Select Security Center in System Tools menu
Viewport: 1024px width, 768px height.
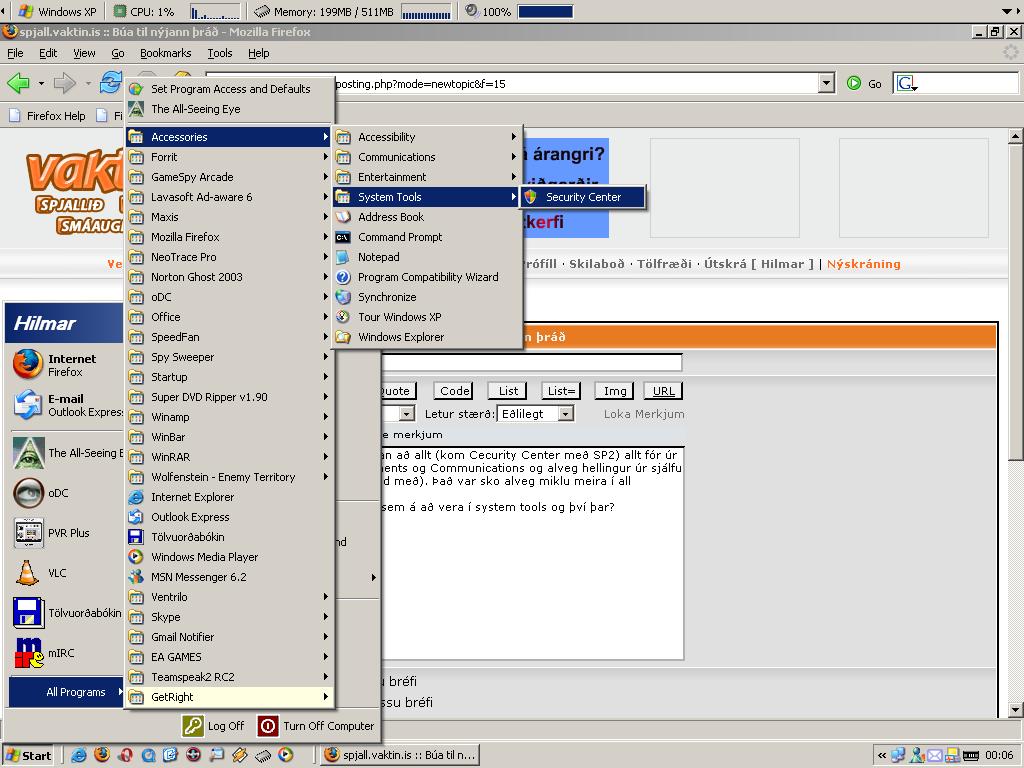coord(585,197)
